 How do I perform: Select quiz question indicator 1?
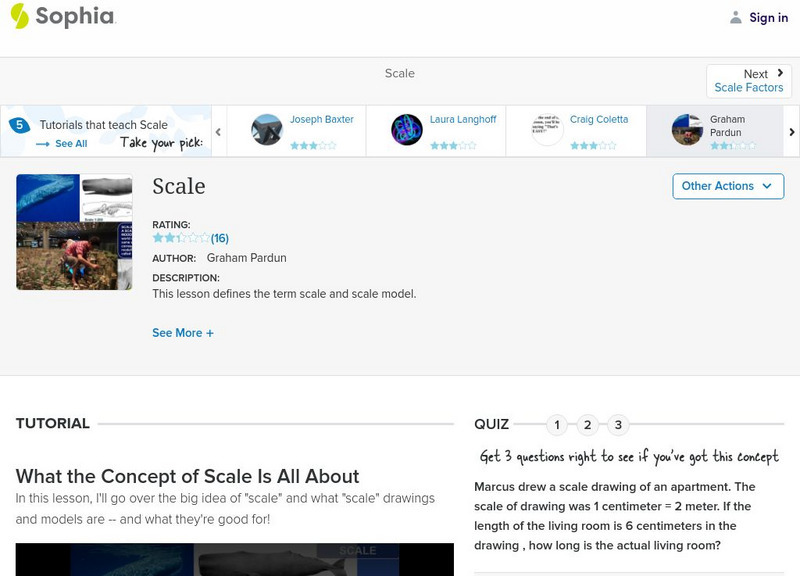(x=556, y=424)
